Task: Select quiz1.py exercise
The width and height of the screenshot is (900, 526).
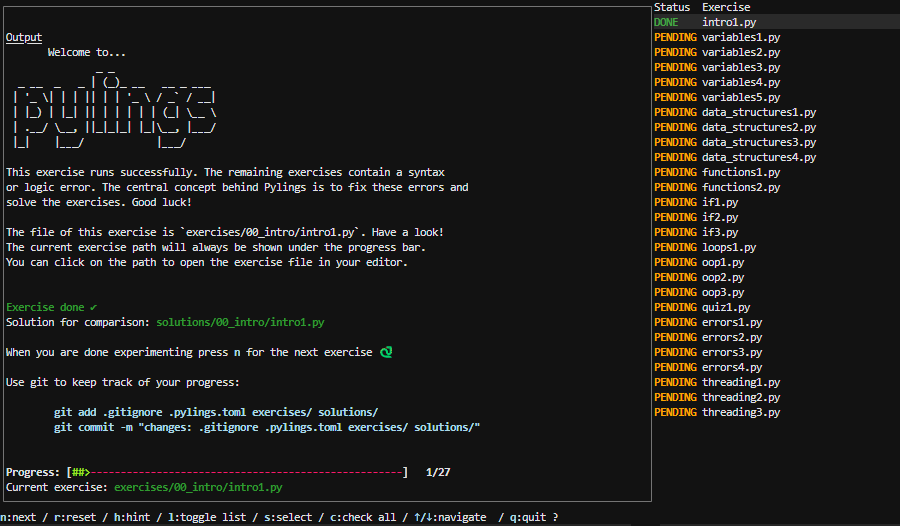Action: (x=726, y=307)
